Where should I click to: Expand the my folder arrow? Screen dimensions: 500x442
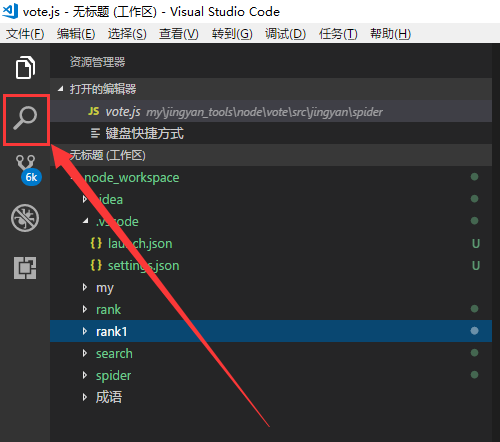pyautogui.click(x=85, y=287)
